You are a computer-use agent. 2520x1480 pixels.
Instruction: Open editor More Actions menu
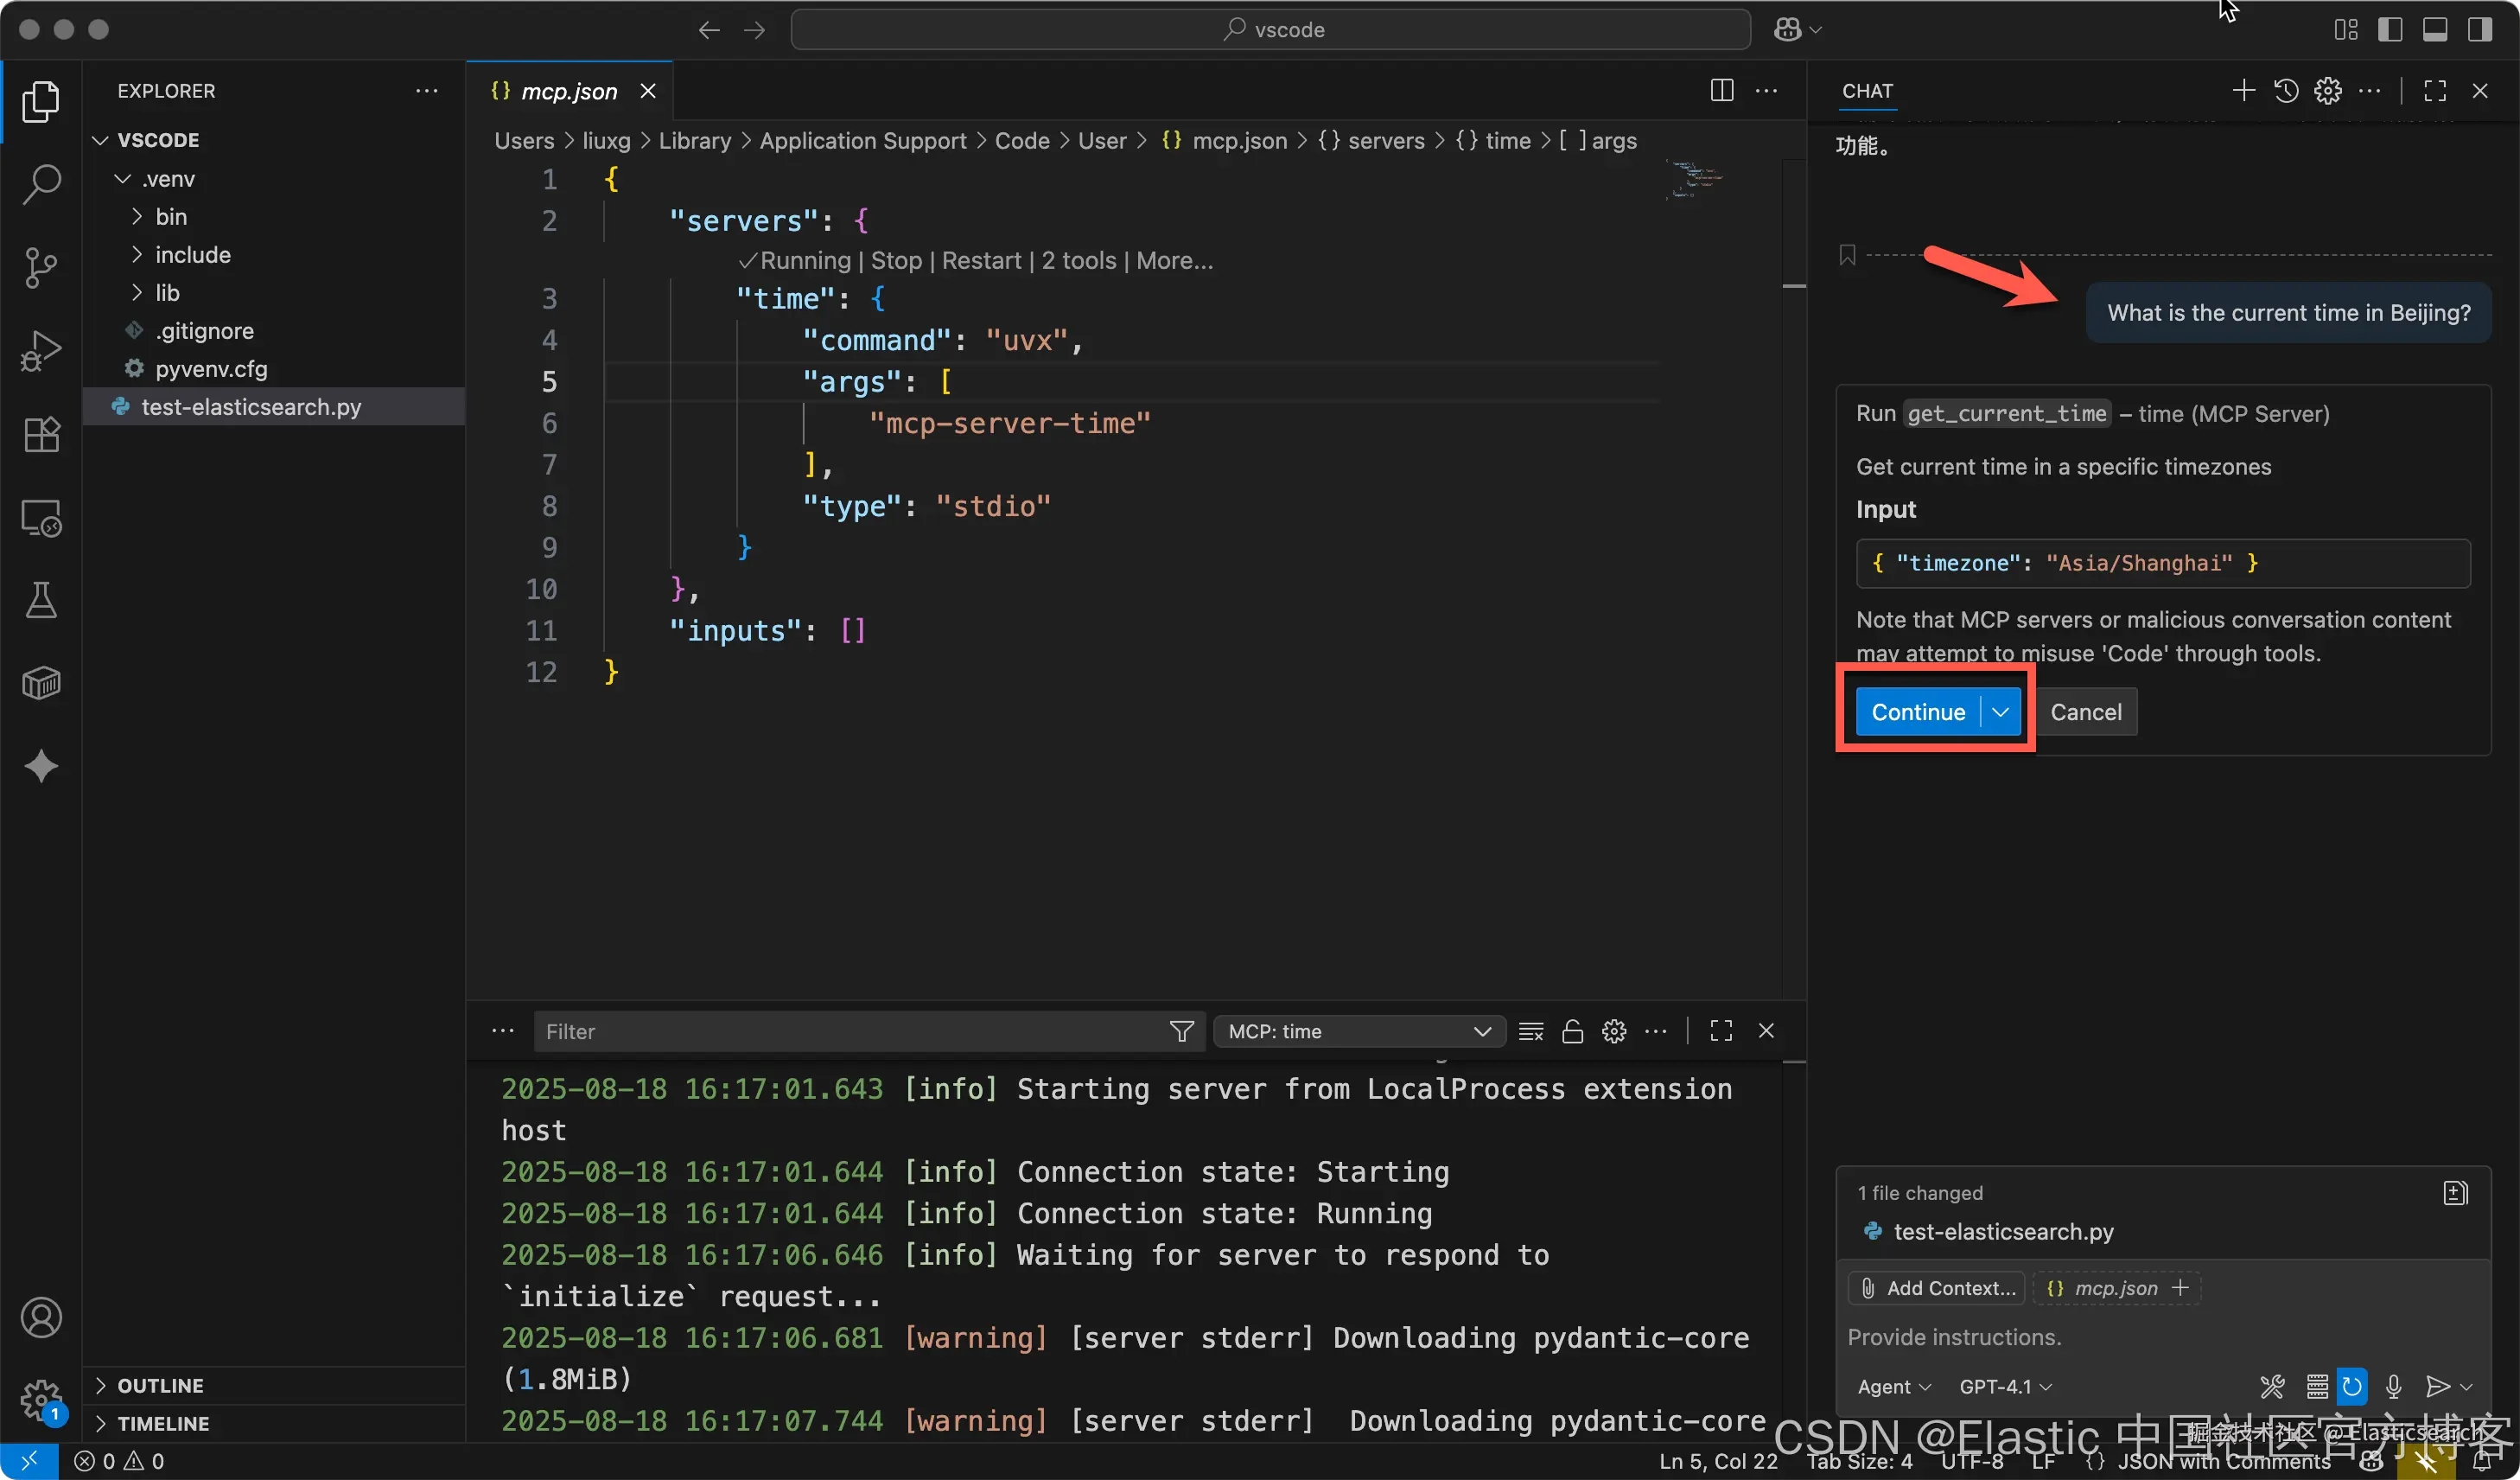click(x=1767, y=90)
